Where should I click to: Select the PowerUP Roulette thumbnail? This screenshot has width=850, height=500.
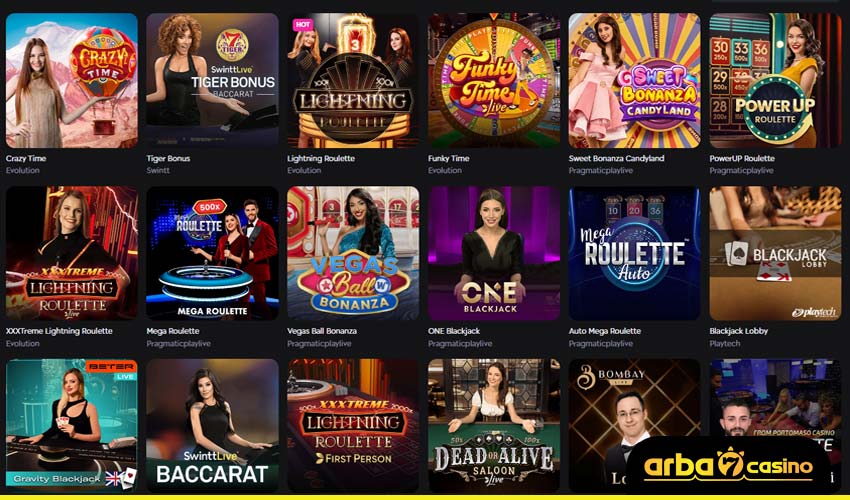pos(775,80)
